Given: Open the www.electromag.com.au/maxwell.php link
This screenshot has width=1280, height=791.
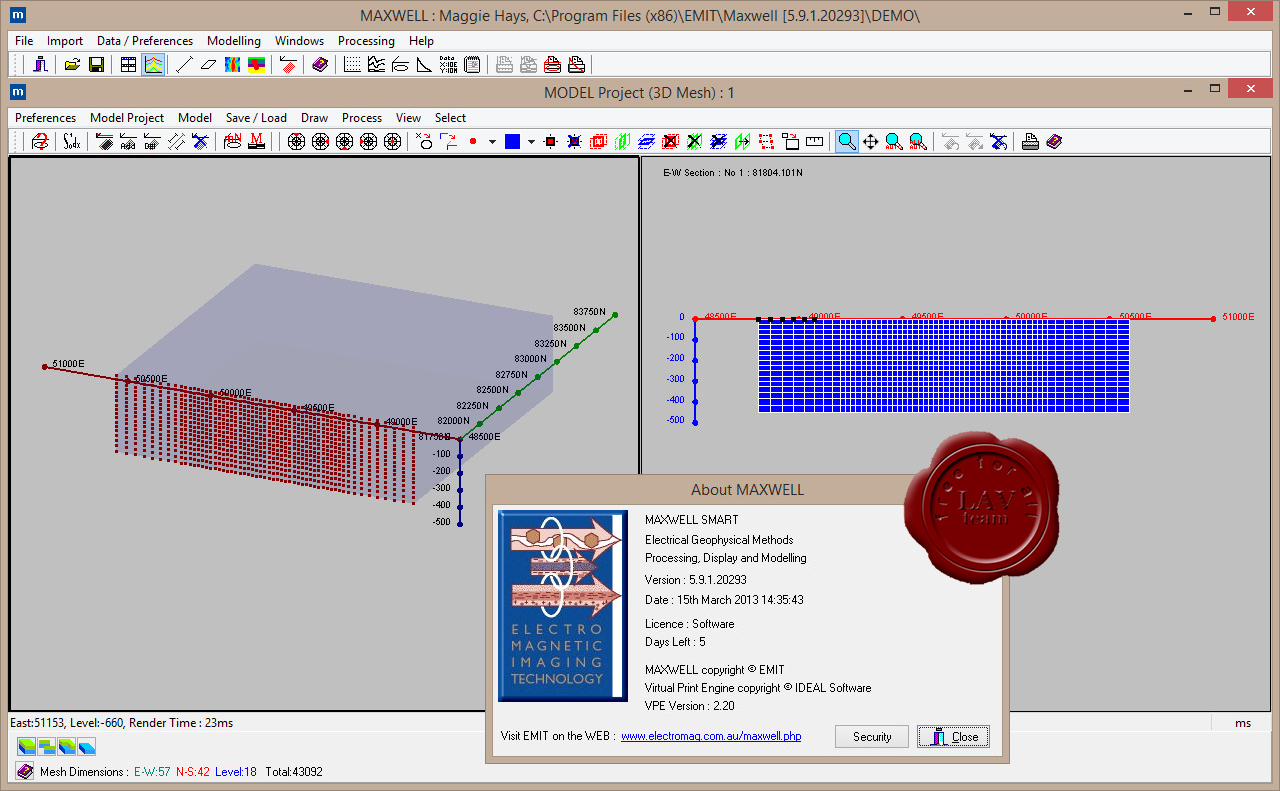Looking at the screenshot, I should 711,736.
